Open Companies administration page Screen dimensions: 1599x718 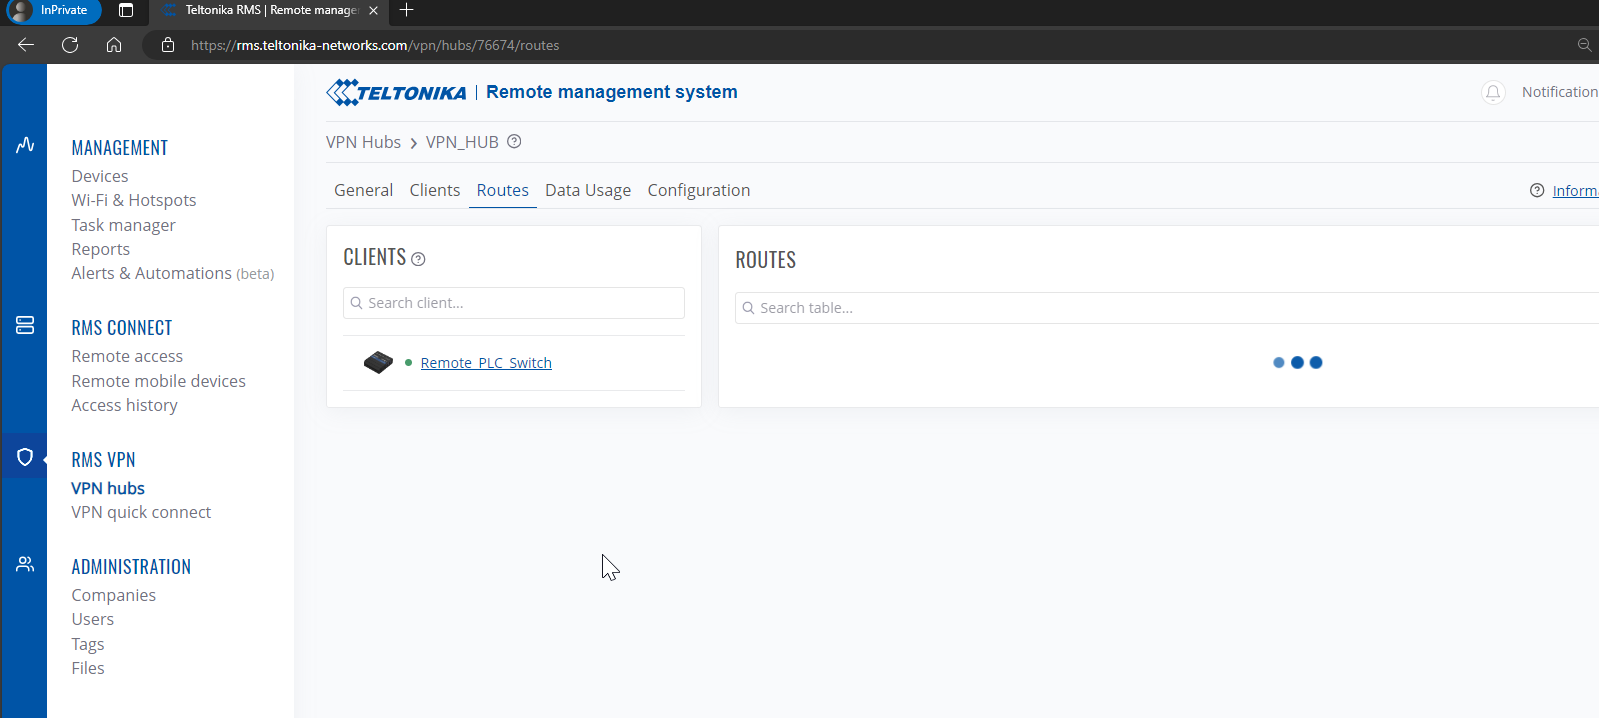[114, 595]
